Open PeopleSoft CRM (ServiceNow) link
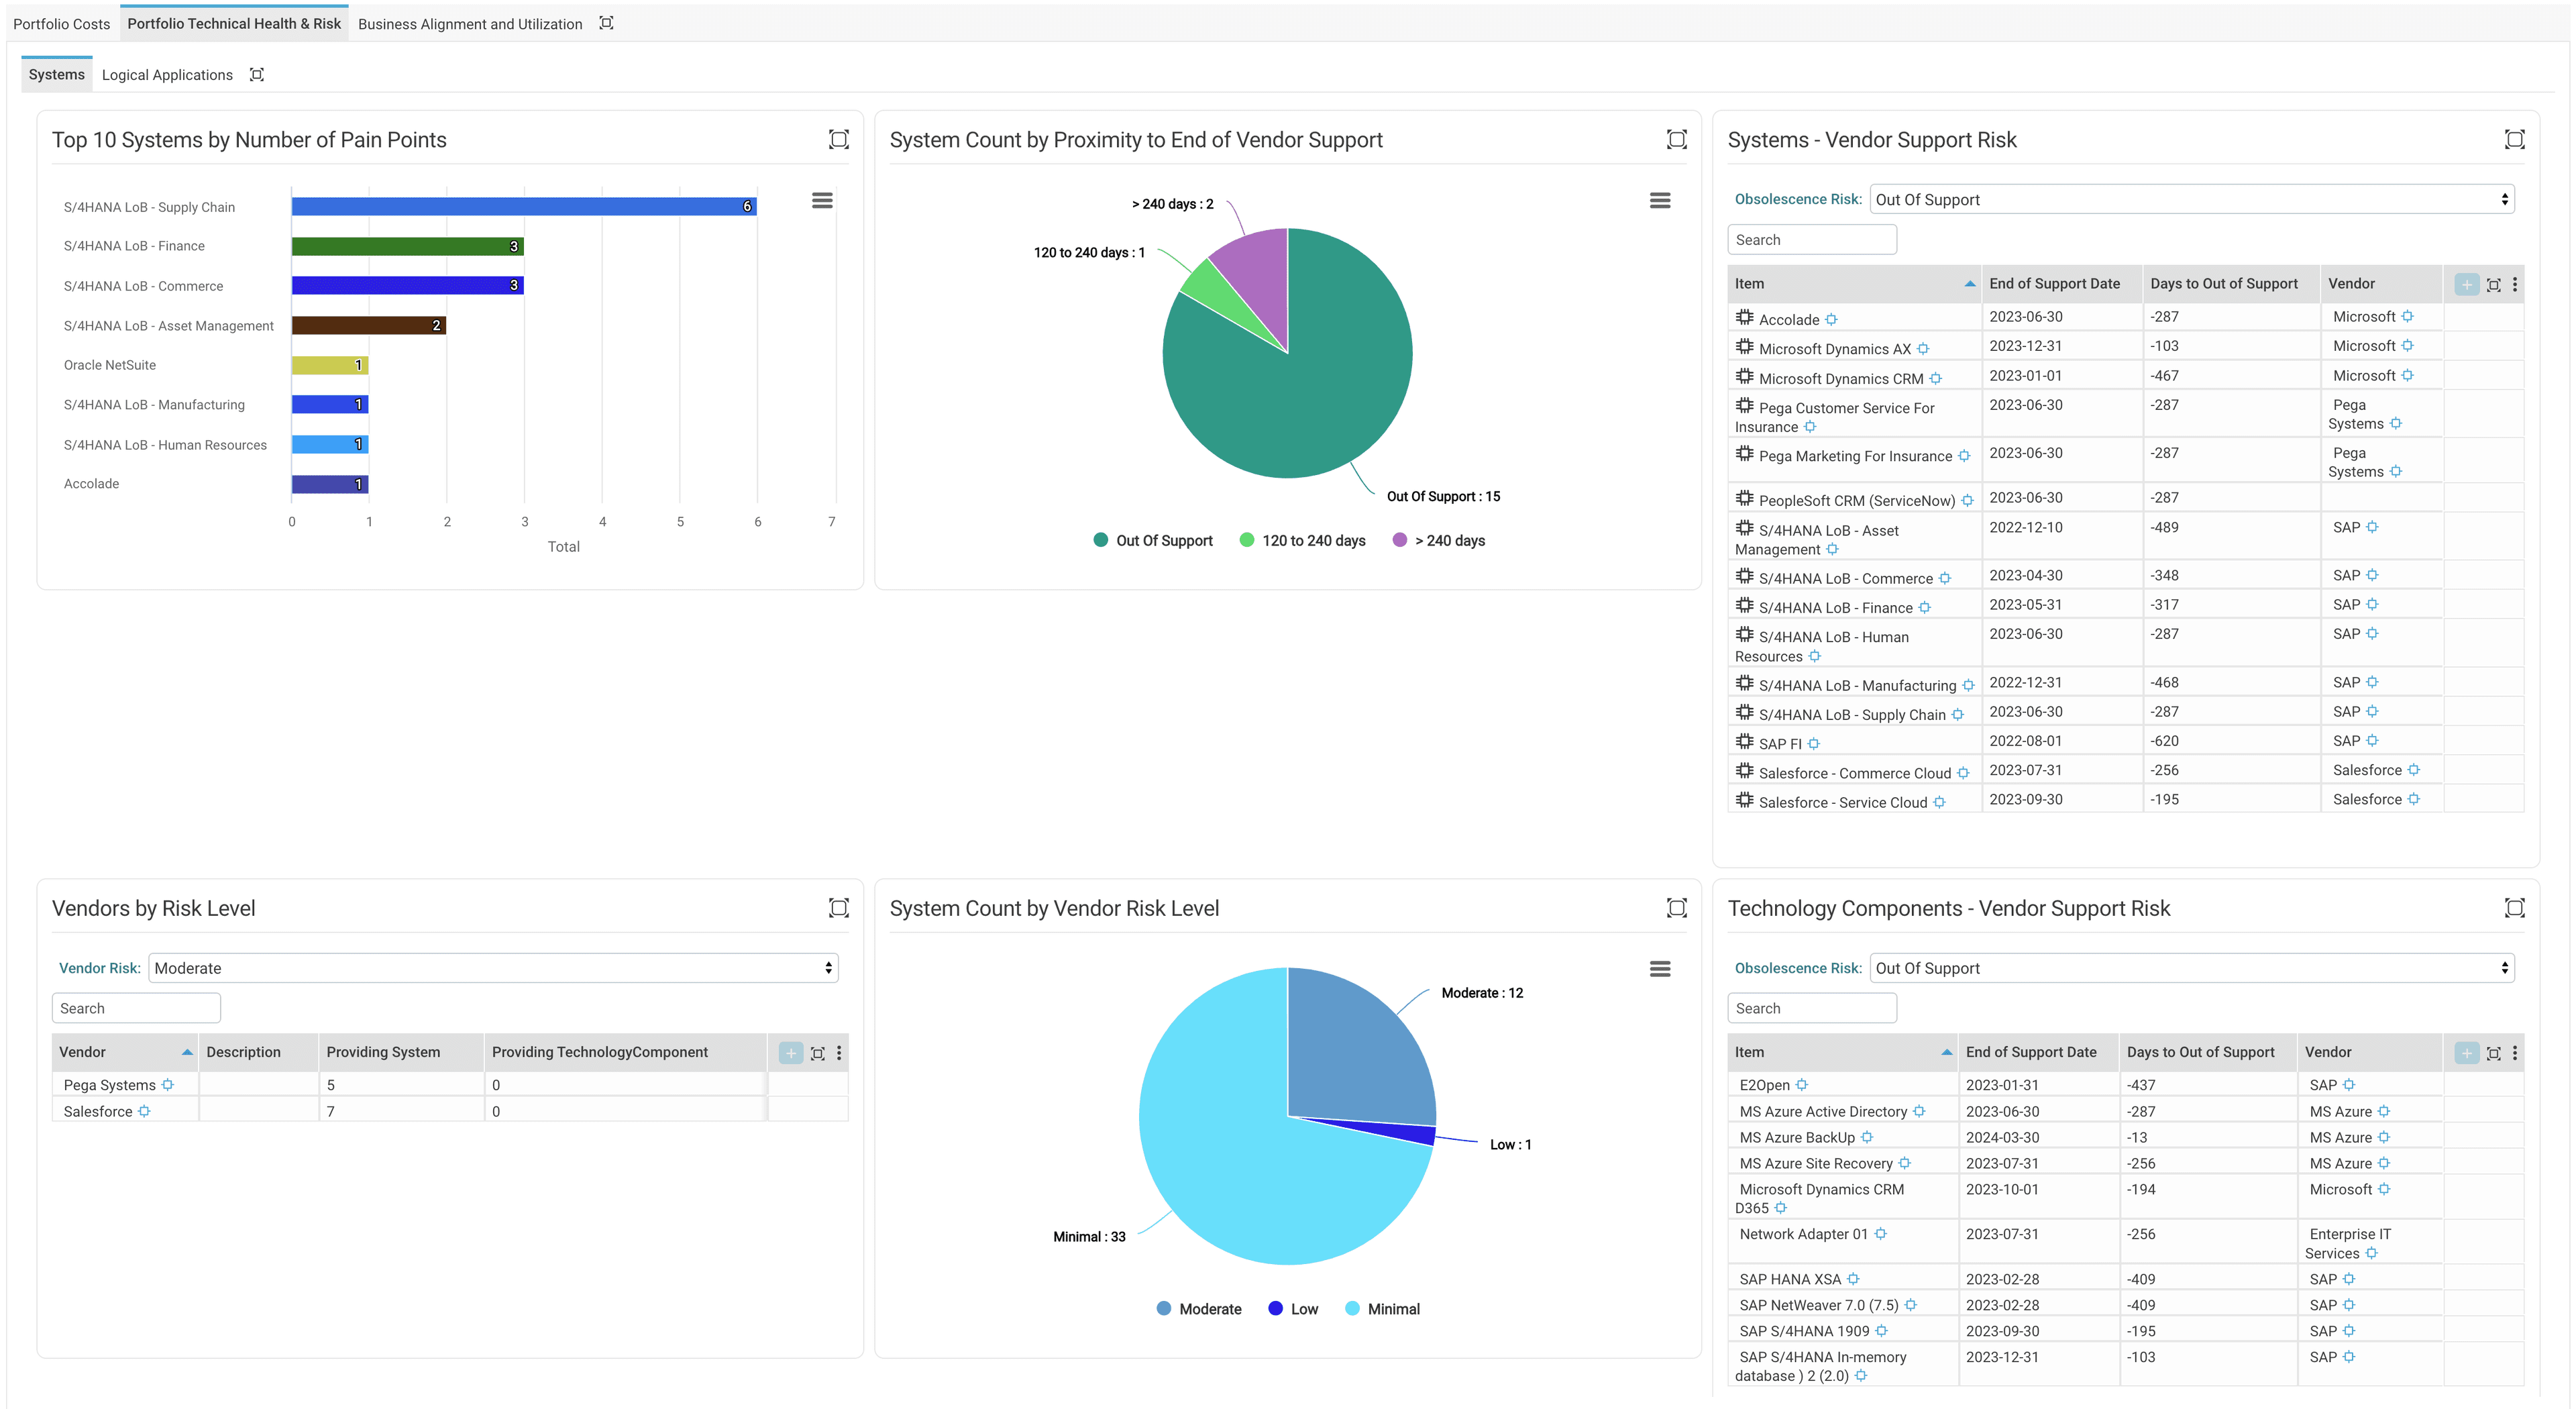Screen dimensions: 2576x1409 1856,501
